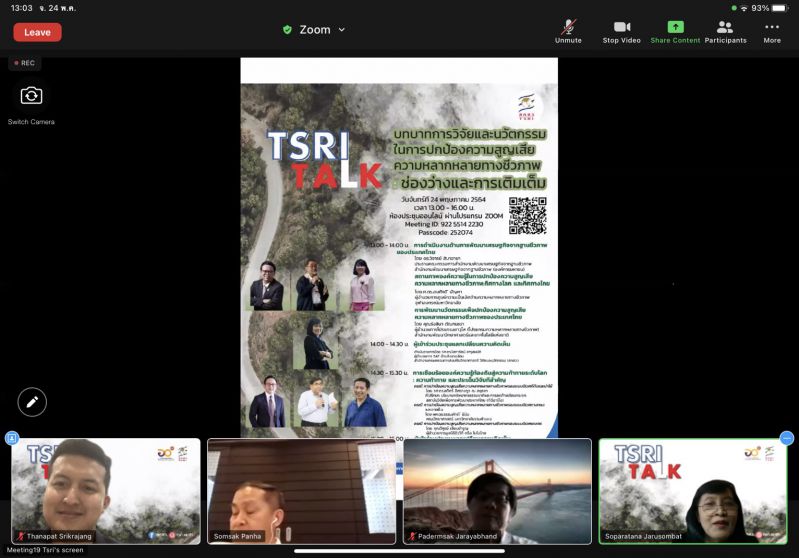The image size is (799, 558).
Task: Tap Soparatana Jarusombat name label
Action: point(643,536)
